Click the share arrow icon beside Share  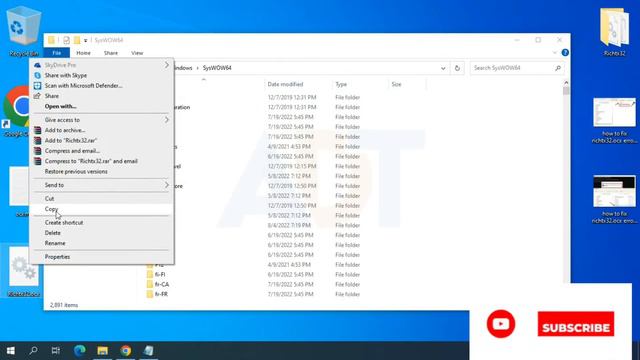pyautogui.click(x=38, y=96)
